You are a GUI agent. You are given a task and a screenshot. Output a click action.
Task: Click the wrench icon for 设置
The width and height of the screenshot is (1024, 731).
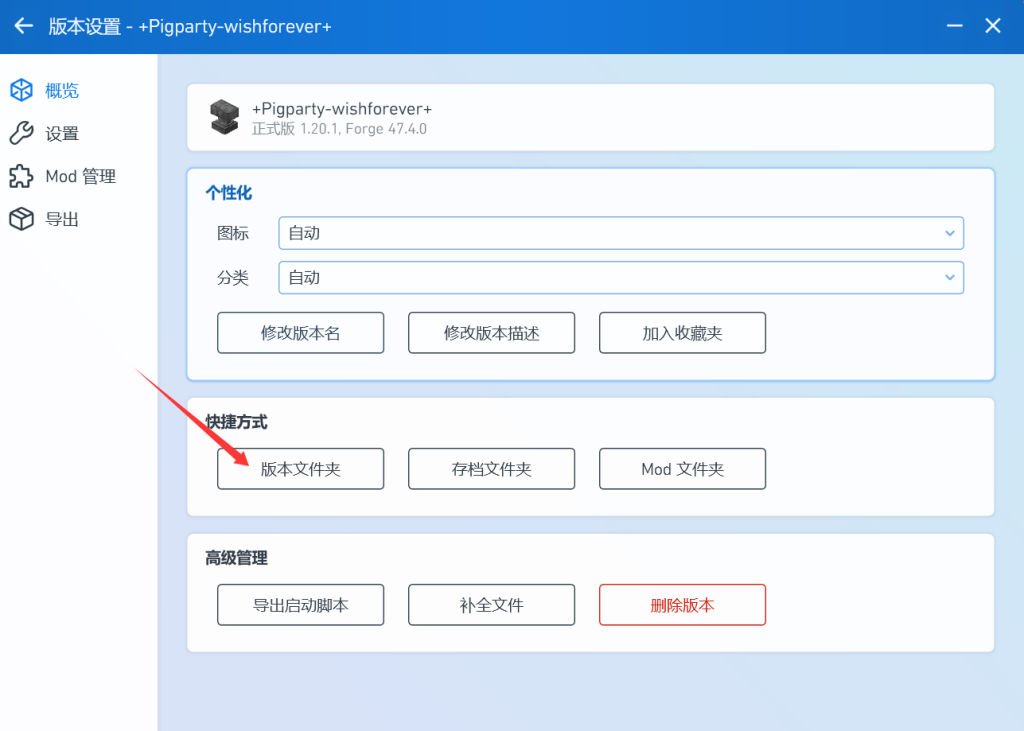(x=21, y=134)
